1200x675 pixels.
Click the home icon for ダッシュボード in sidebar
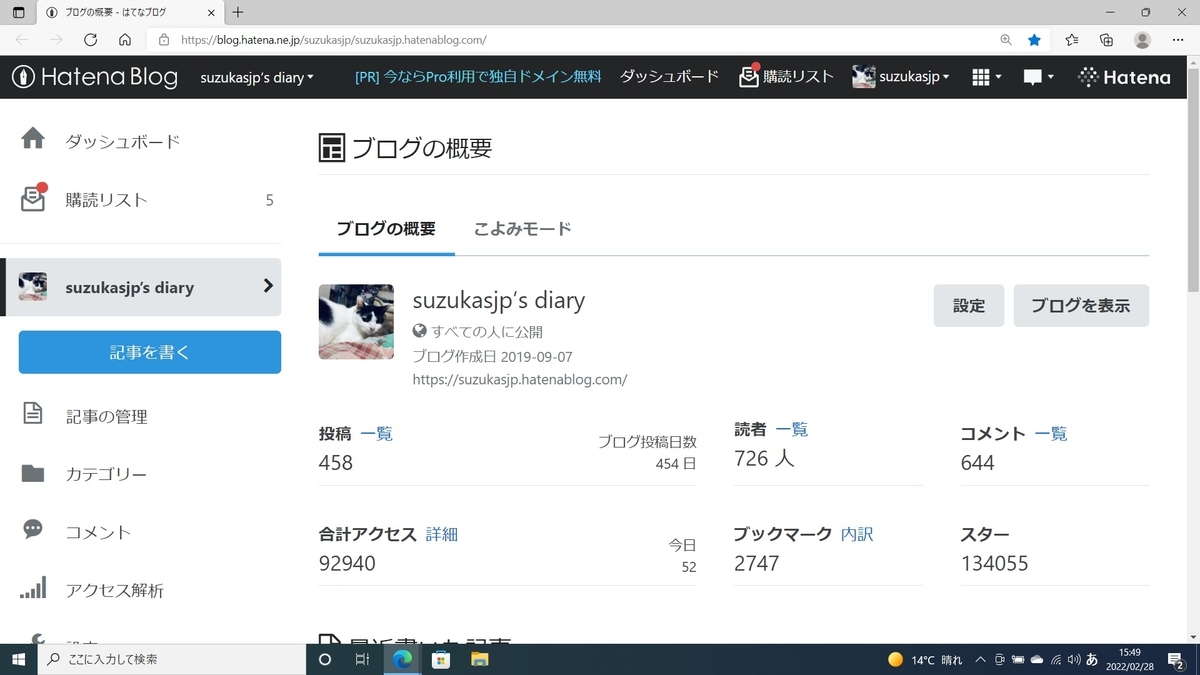33,140
